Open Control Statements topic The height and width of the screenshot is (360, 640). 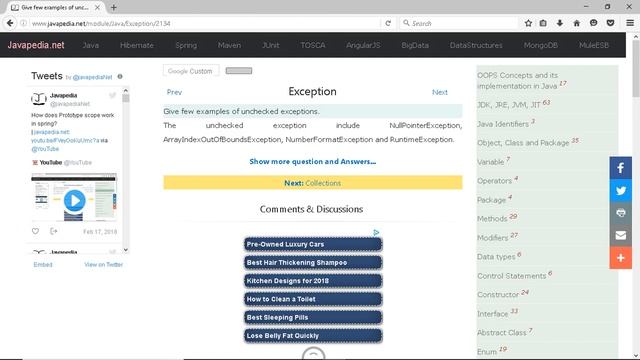(511, 276)
